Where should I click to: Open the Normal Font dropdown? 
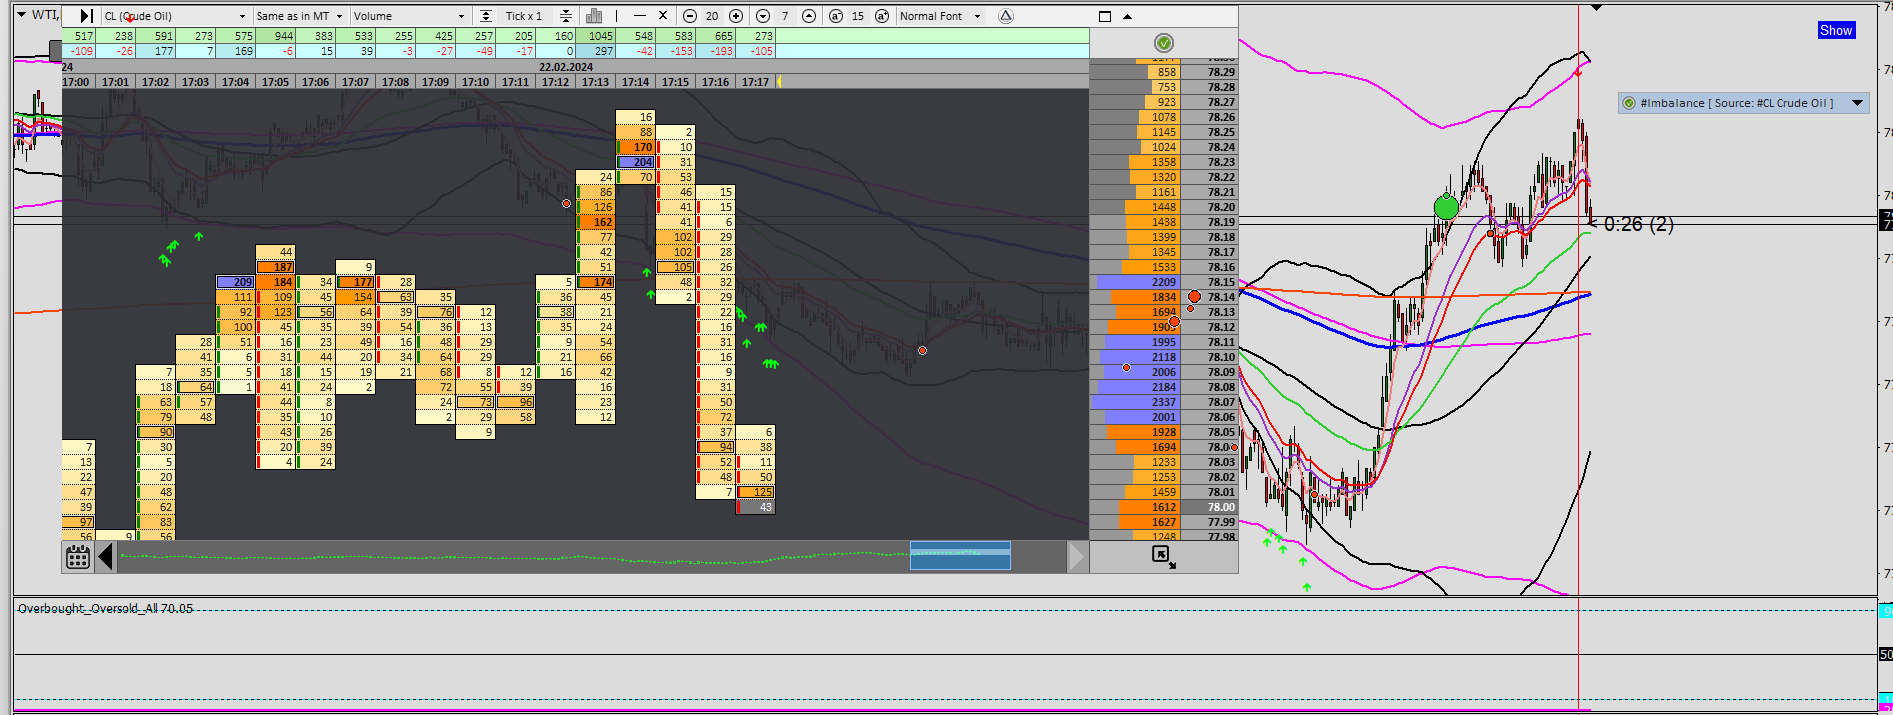click(x=940, y=16)
